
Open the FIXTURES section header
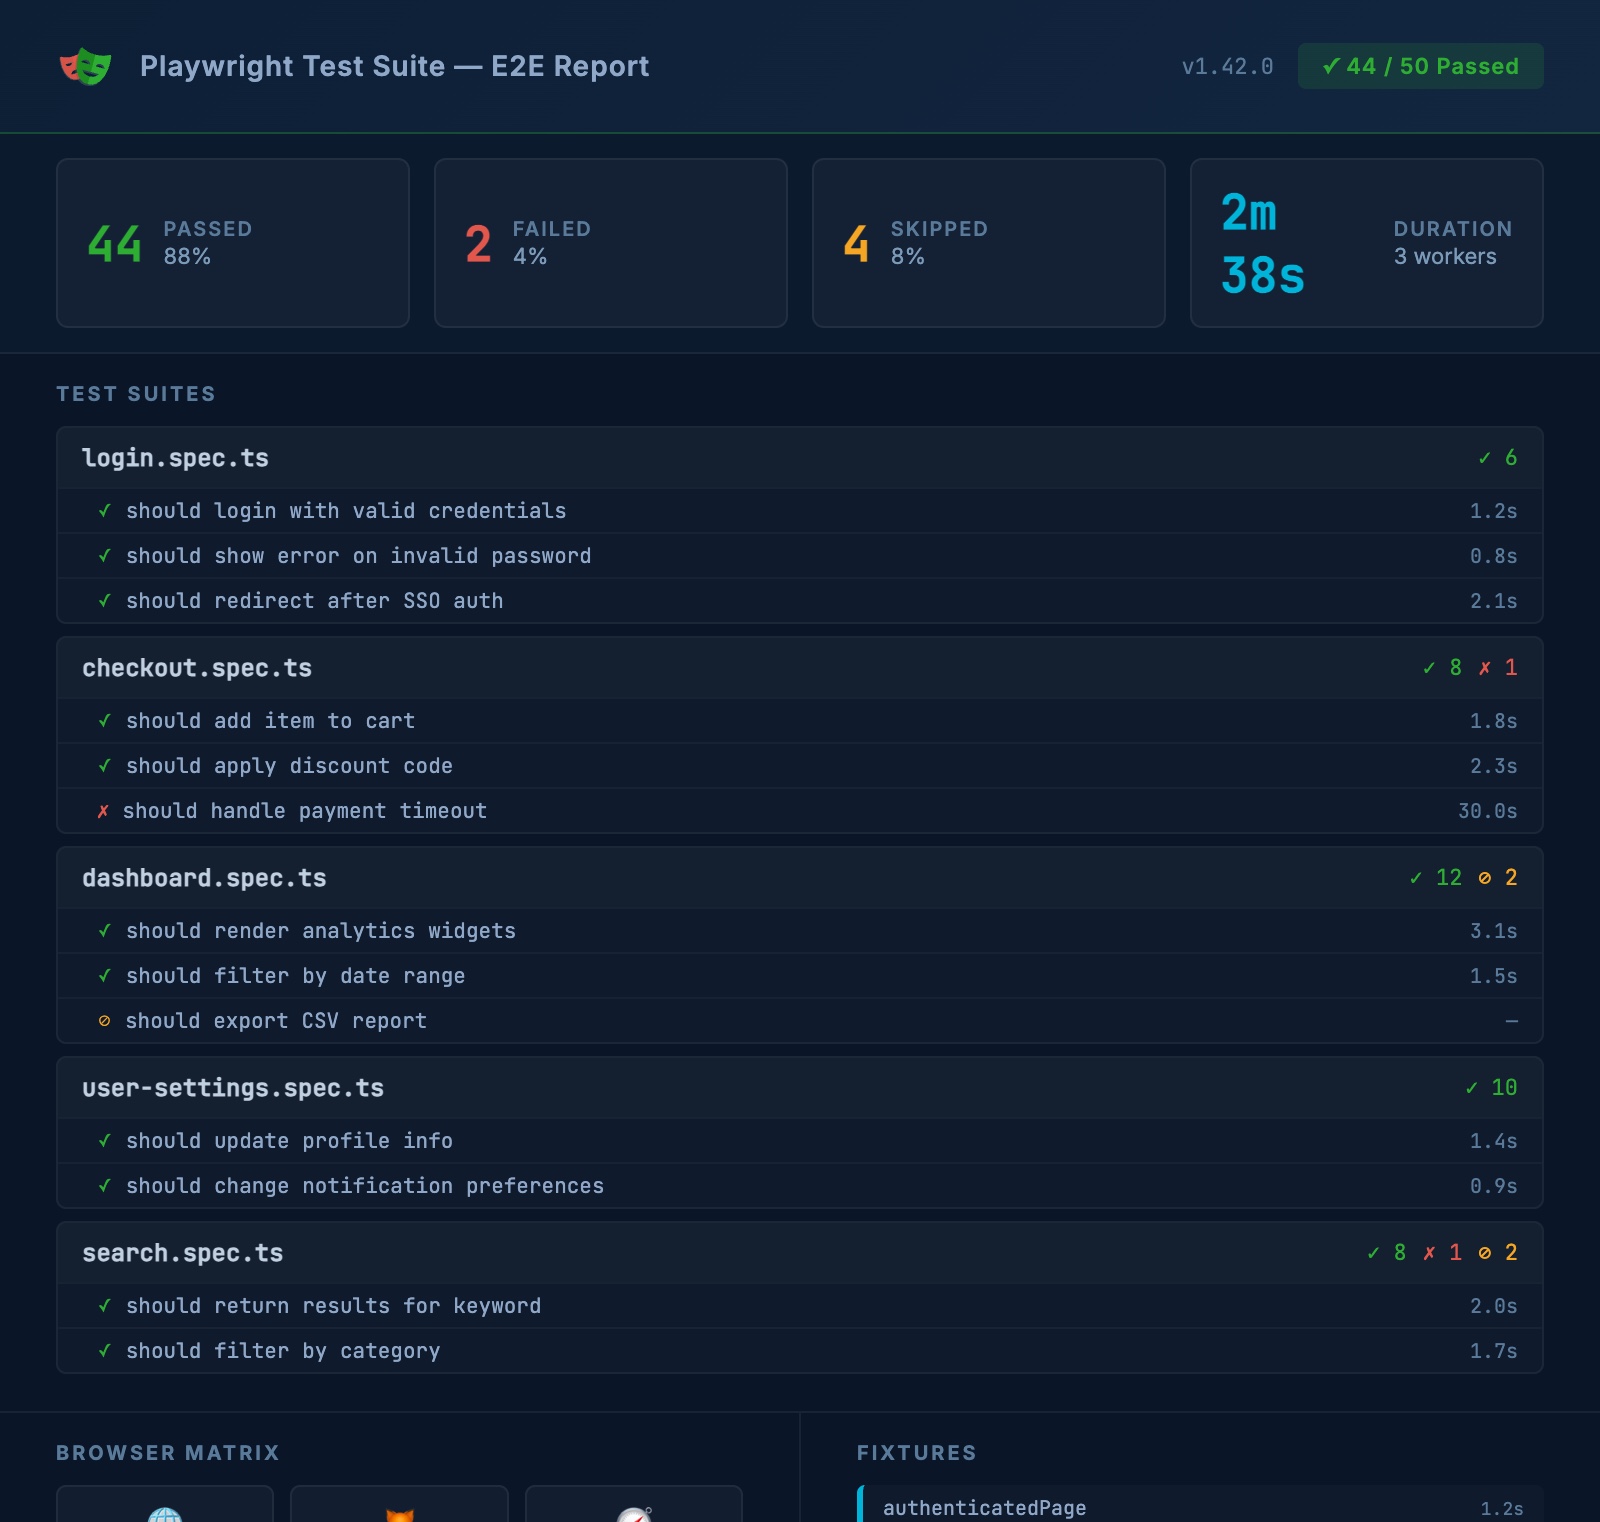(916, 1453)
